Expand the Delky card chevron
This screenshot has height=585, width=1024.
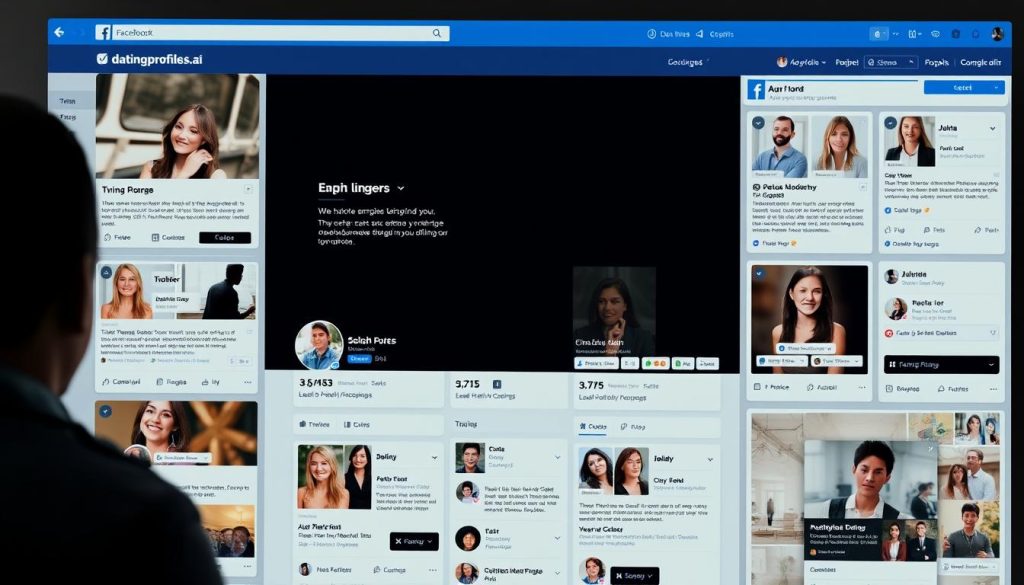[434, 458]
